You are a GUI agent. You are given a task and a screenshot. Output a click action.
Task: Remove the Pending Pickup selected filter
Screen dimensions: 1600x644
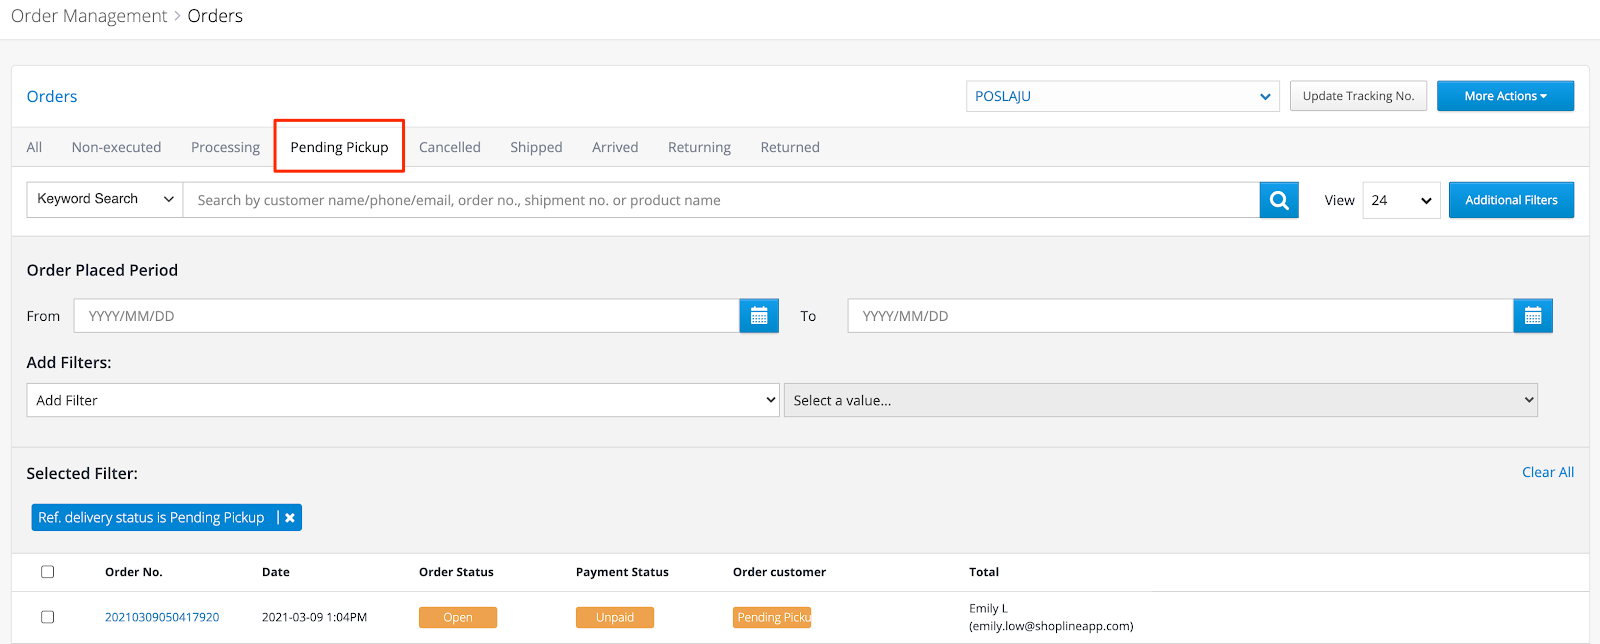click(x=290, y=517)
